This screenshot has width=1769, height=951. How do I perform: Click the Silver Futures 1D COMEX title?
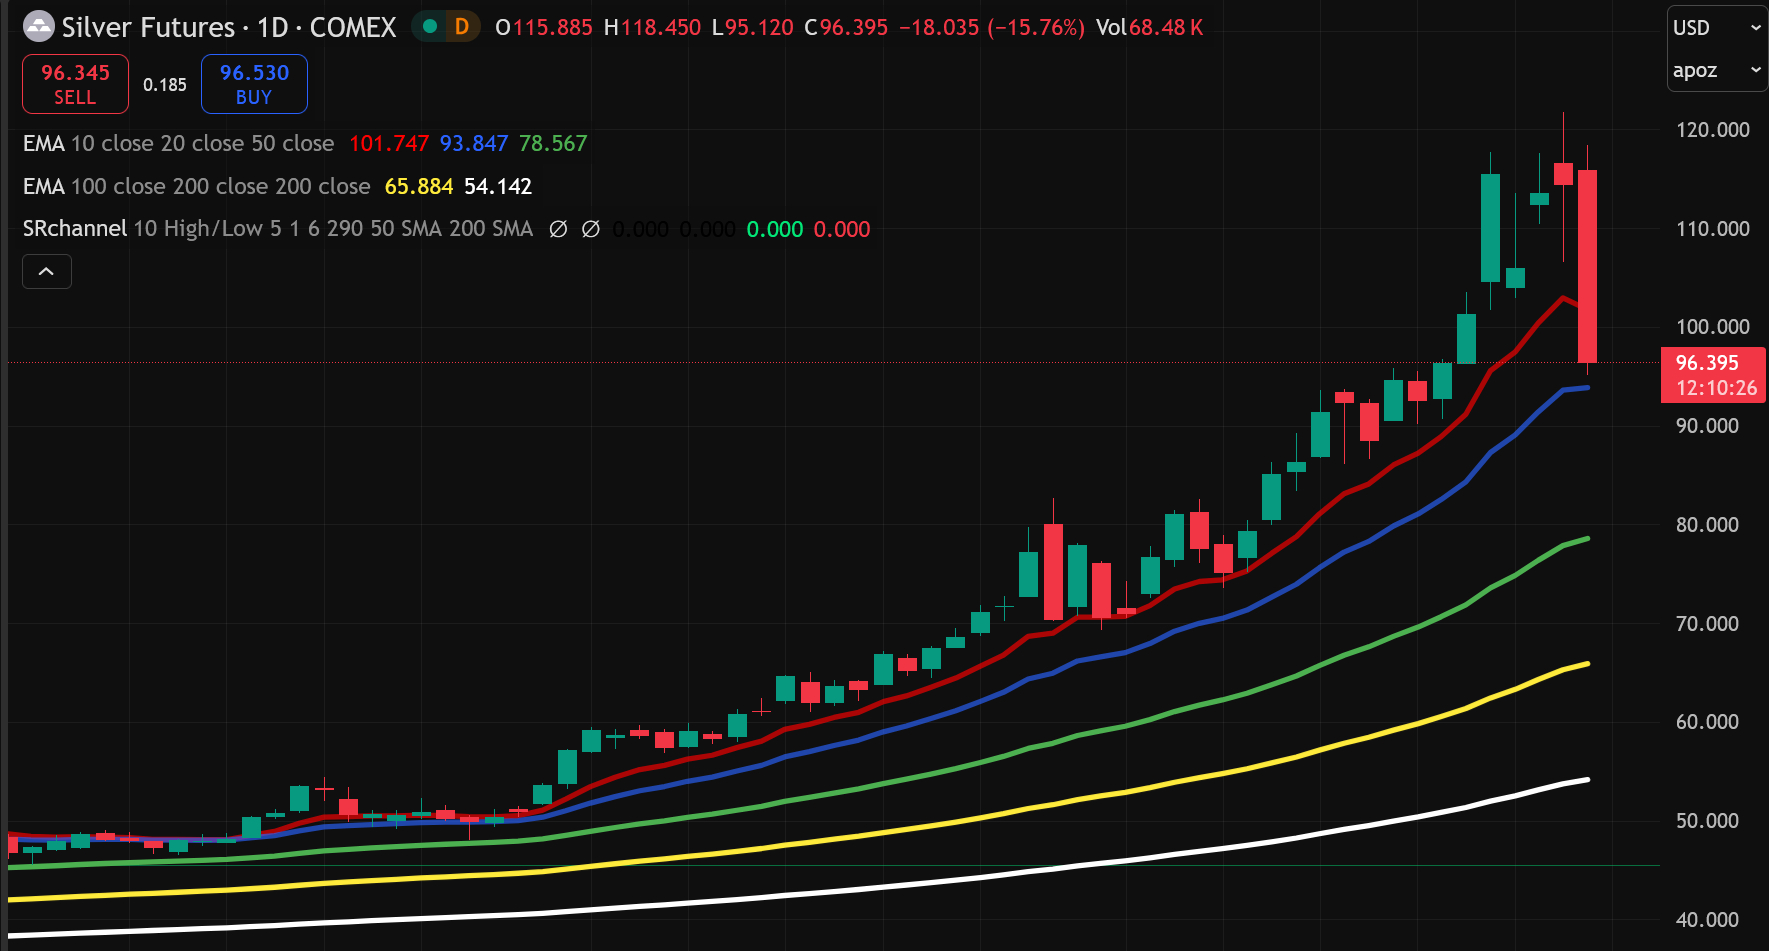229,27
